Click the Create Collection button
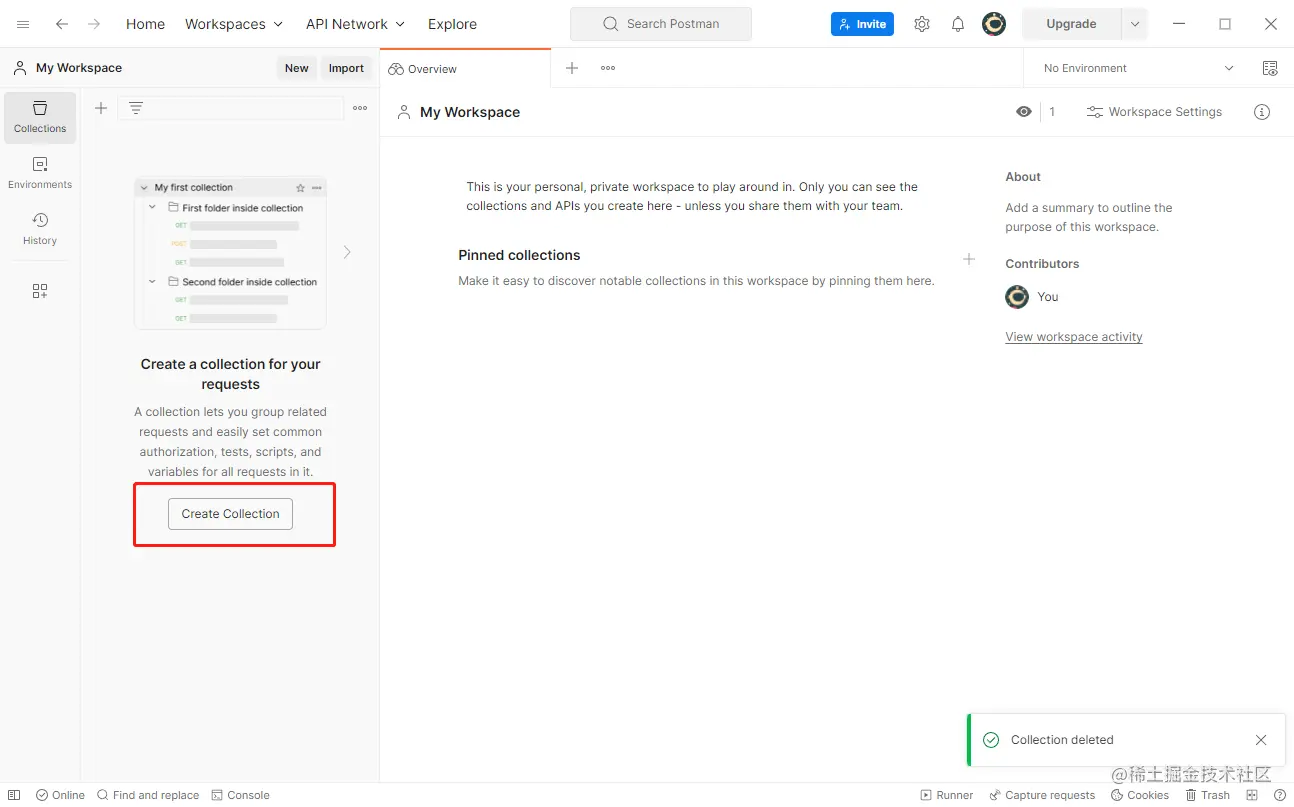This screenshot has height=807, width=1294. click(230, 513)
